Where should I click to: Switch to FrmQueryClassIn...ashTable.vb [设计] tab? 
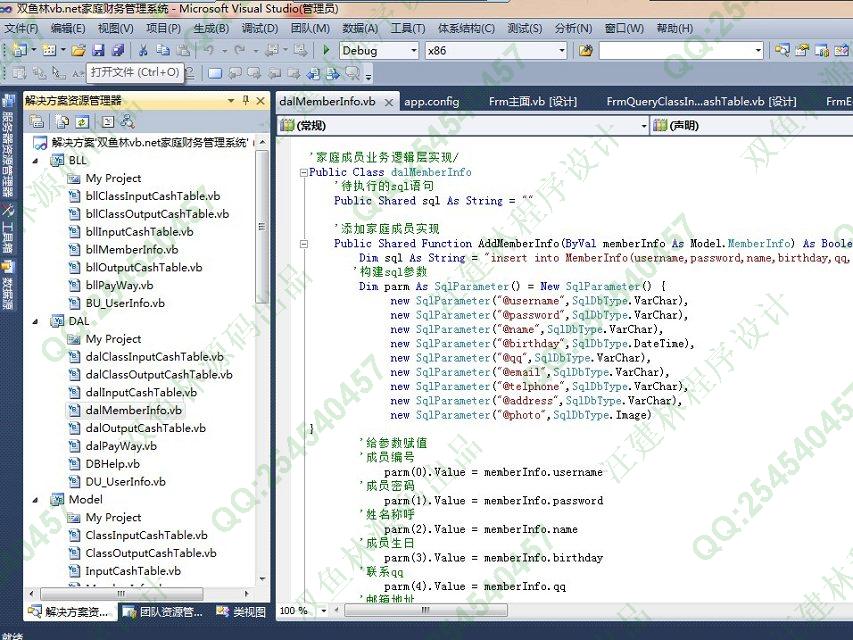tap(701, 102)
